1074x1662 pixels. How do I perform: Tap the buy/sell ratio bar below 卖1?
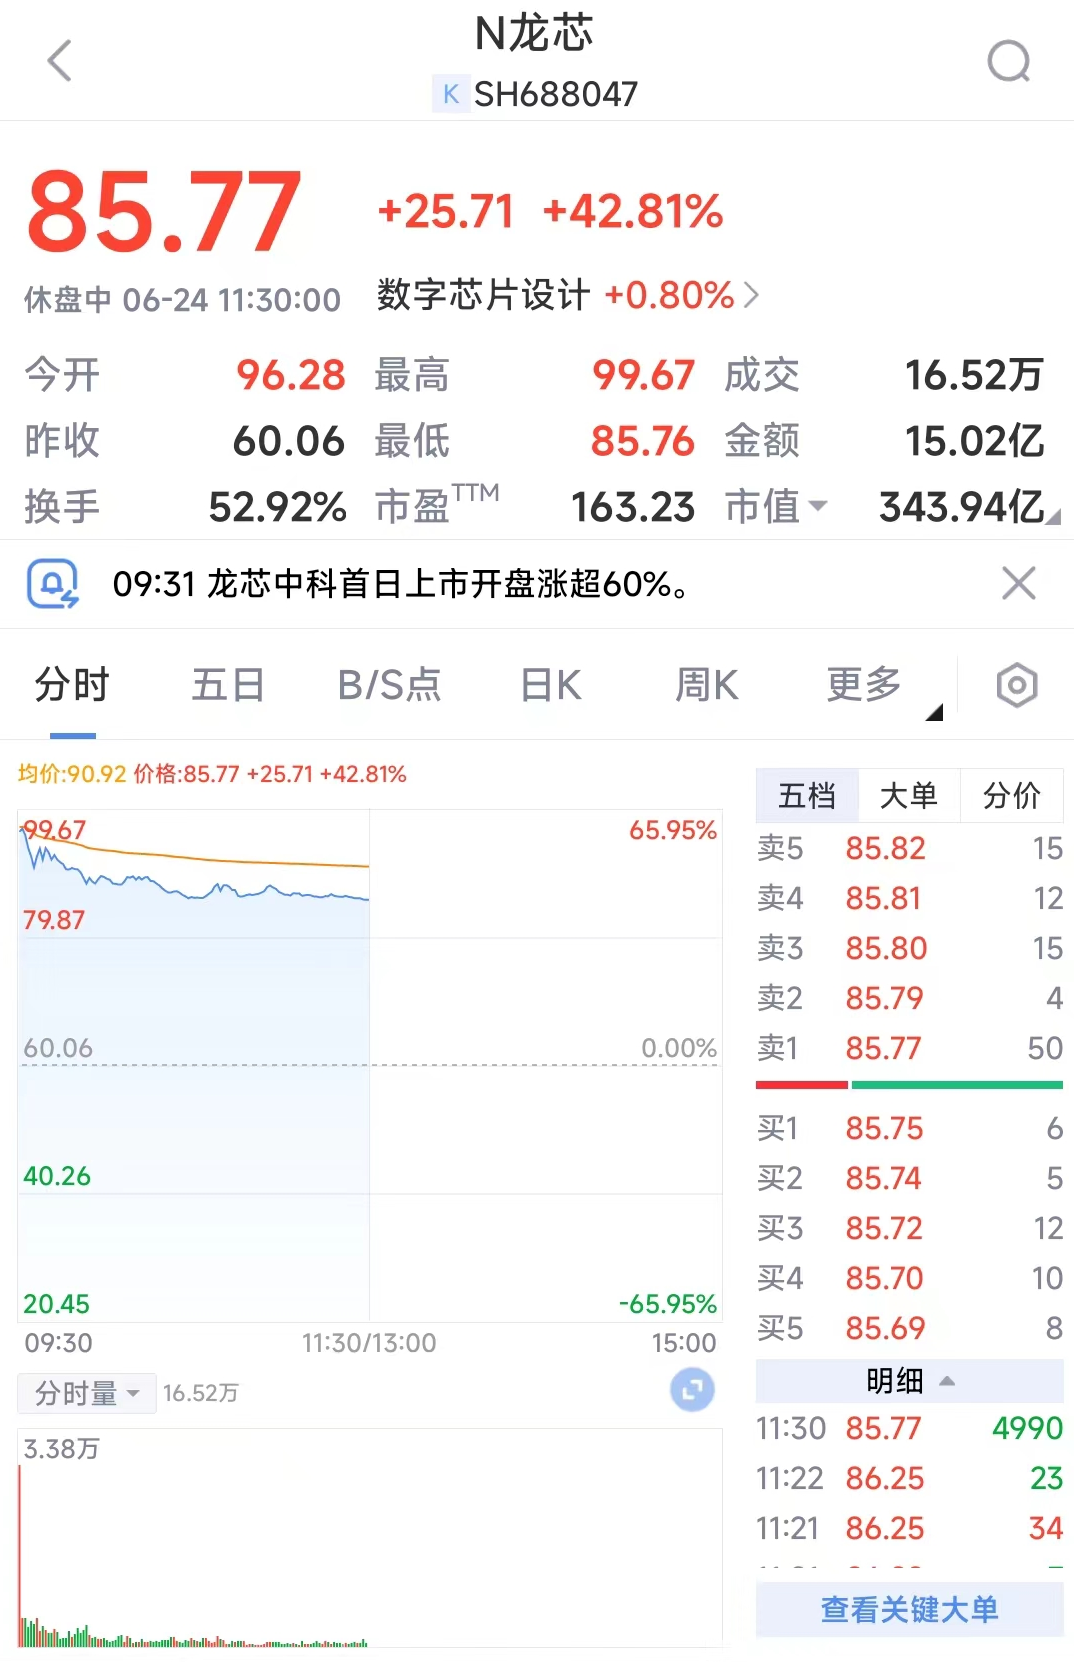(909, 1085)
